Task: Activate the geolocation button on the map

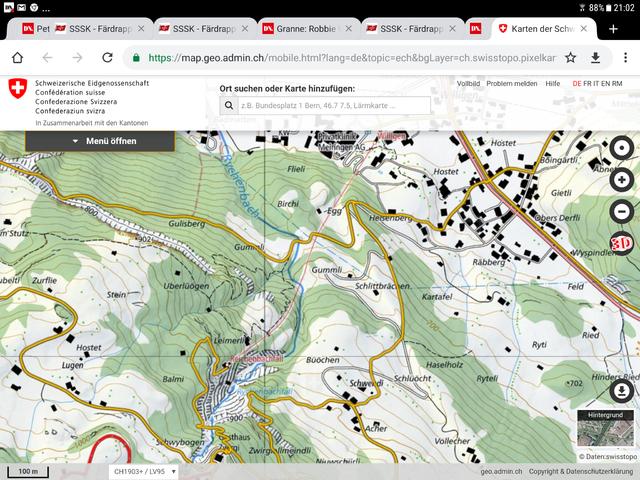Action: [x=621, y=148]
